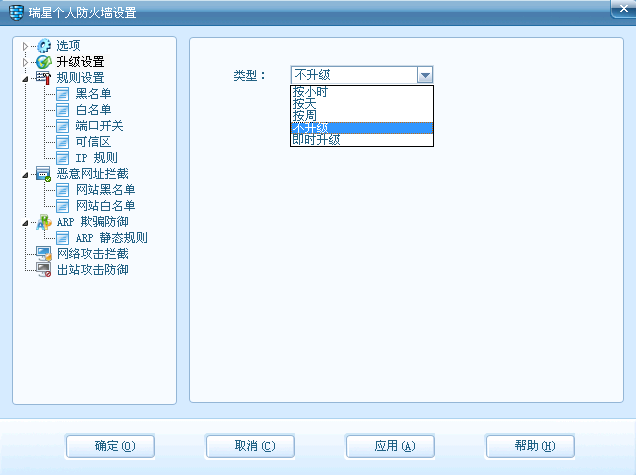Choose highlighted 不升级 in the dropdown list

[x=362, y=128]
